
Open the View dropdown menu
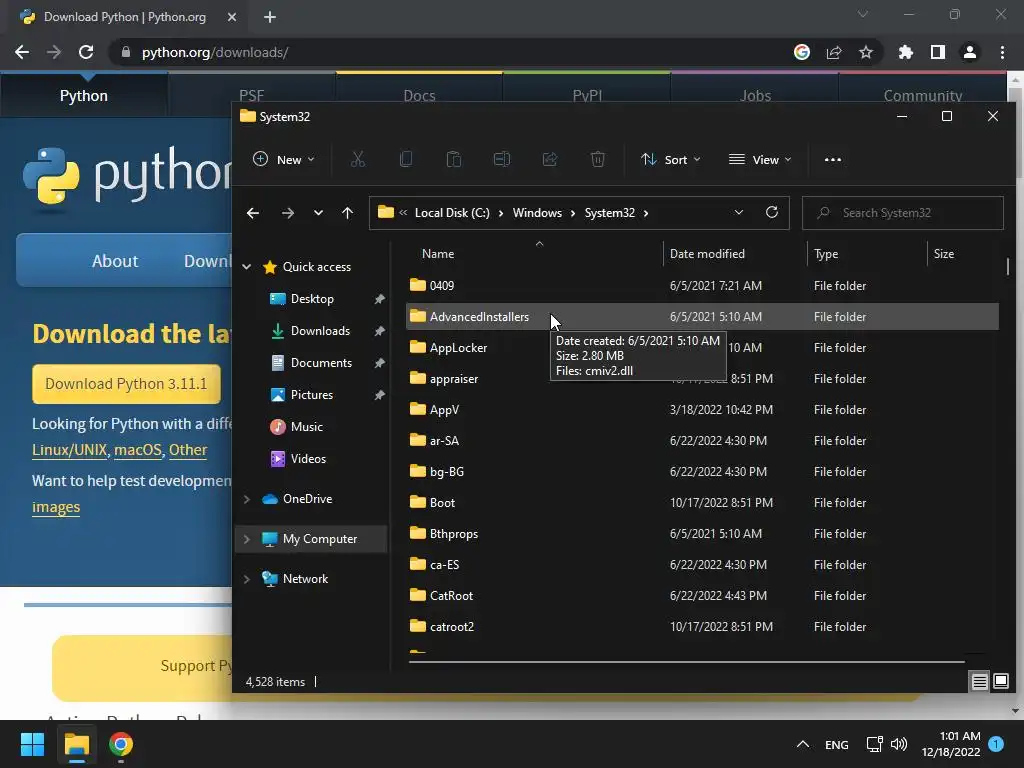(760, 159)
